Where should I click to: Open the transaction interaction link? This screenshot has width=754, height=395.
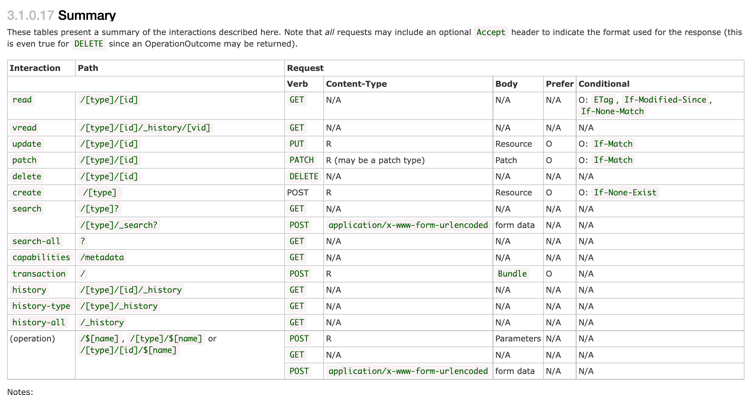(39, 274)
